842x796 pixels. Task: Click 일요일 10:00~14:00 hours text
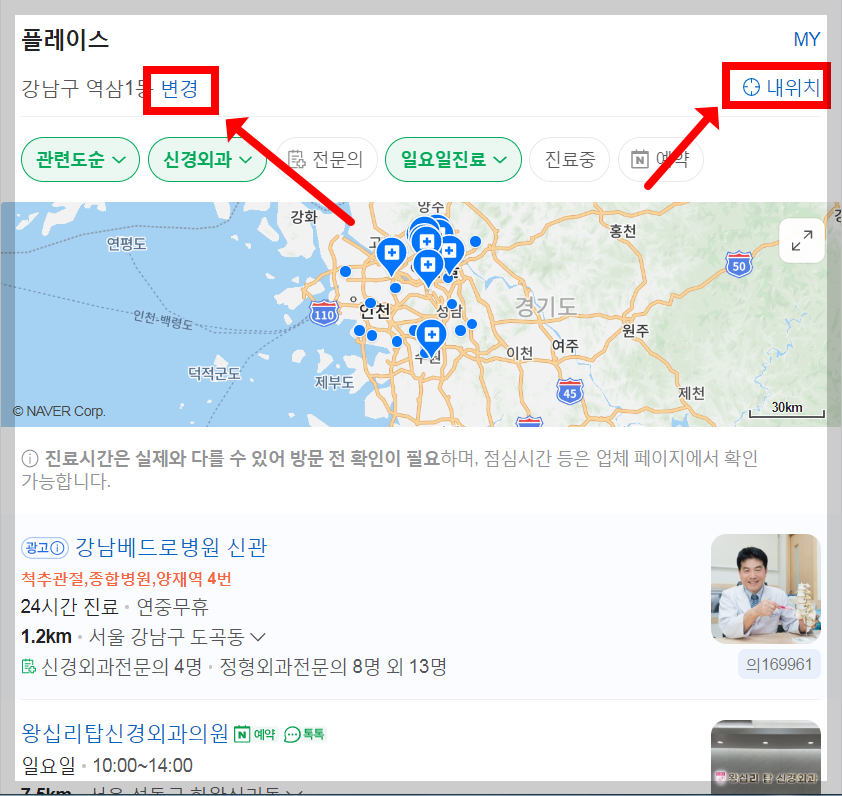[x=107, y=765]
